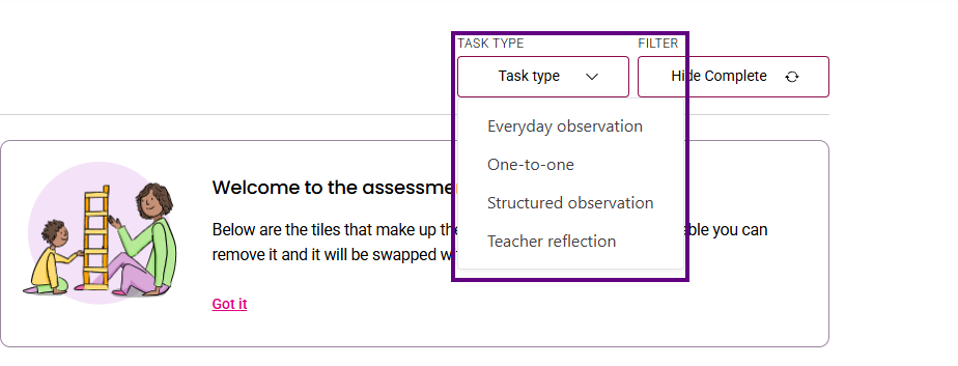
Task: Pick the Structured observation option
Action: 570,203
